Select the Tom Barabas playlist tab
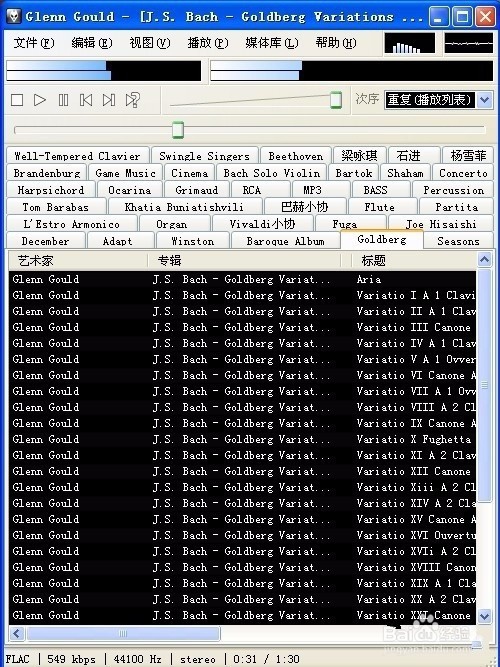 [56, 207]
